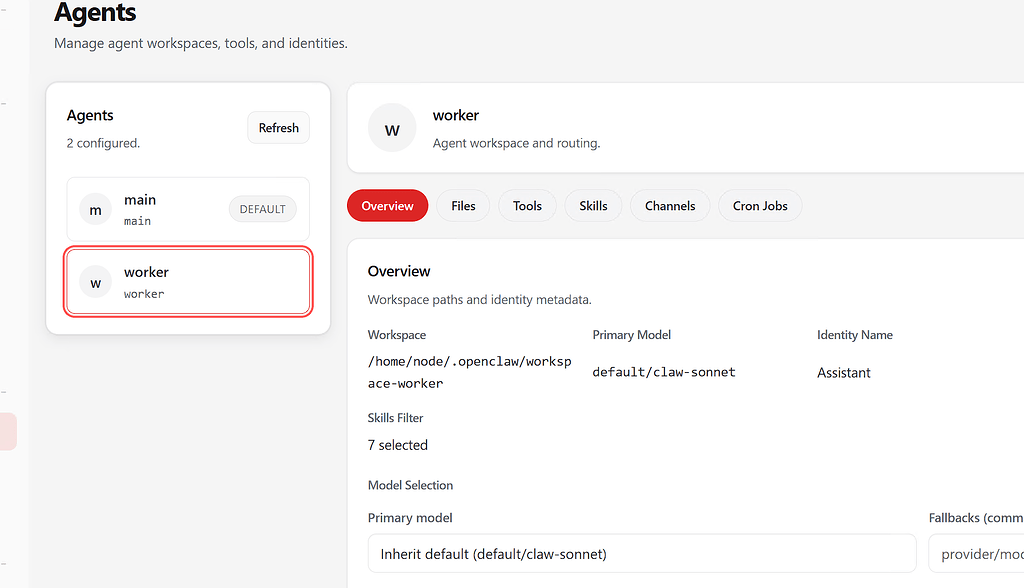Click the '2 configured.' text
Image resolution: width=1024 pixels, height=588 pixels.
[x=103, y=143]
